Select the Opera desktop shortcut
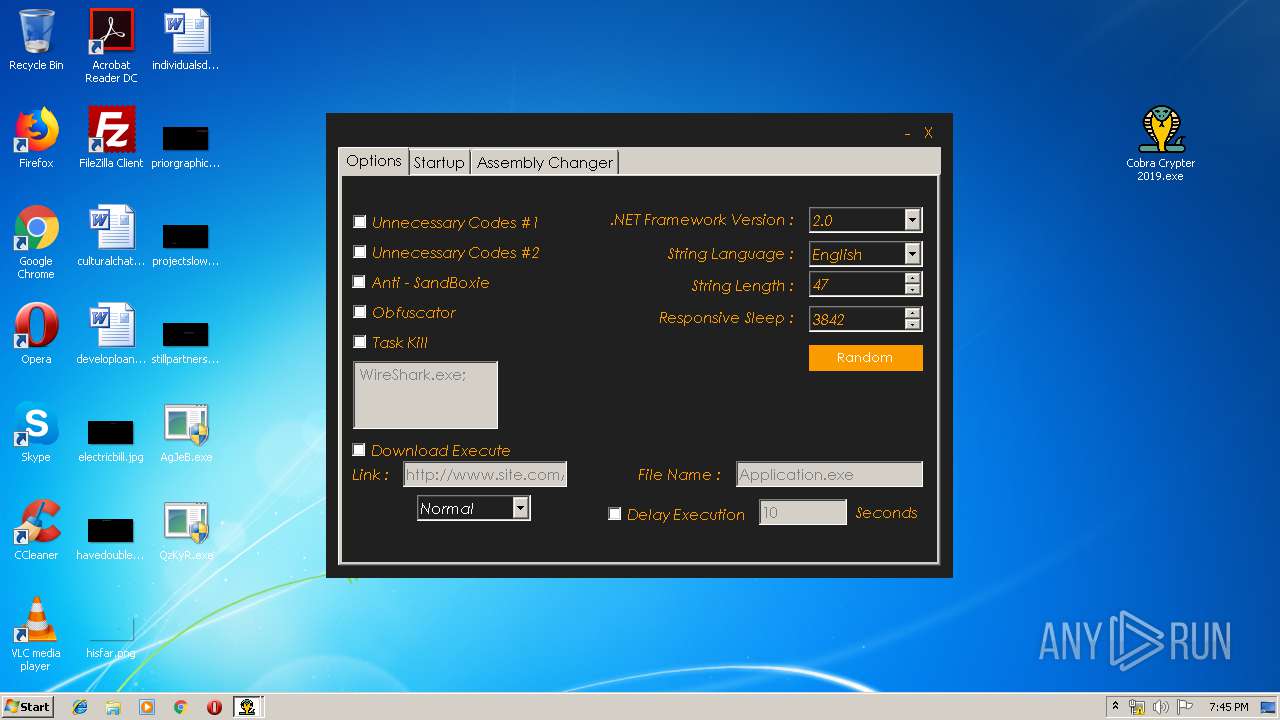 point(36,334)
